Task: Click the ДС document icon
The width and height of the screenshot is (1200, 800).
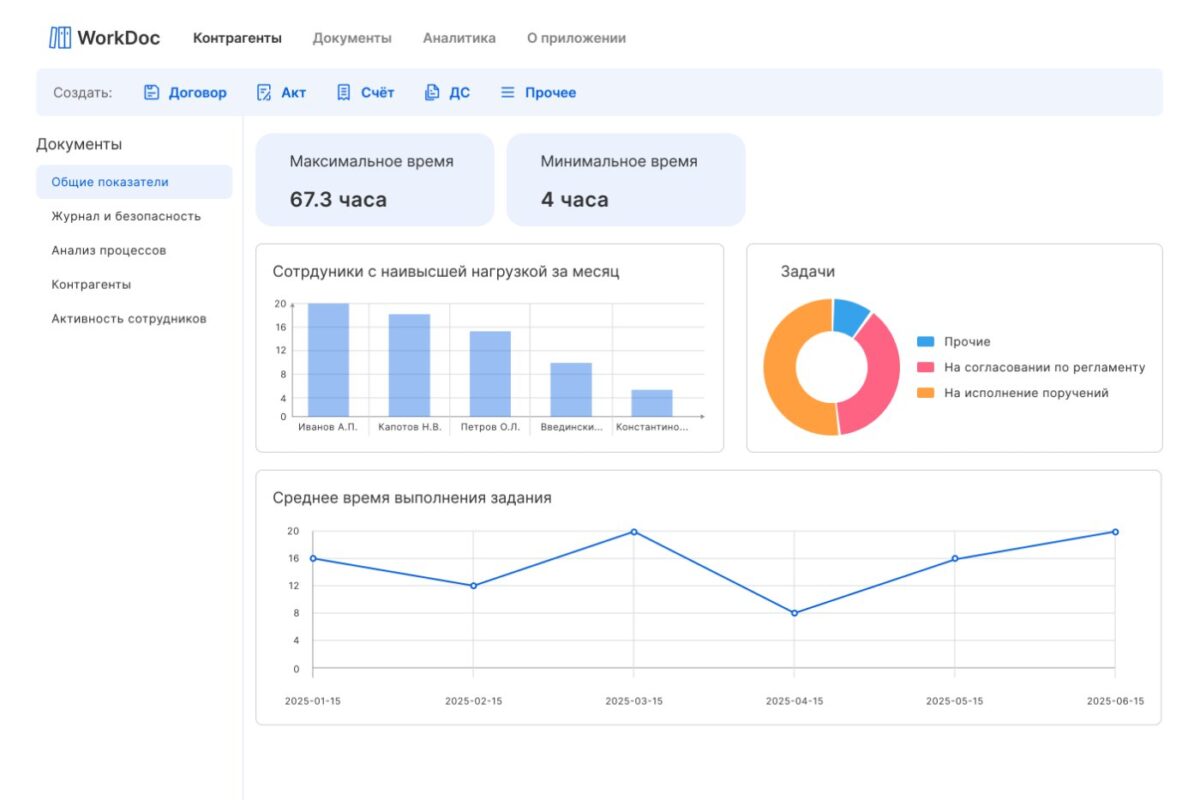Action: [432, 92]
